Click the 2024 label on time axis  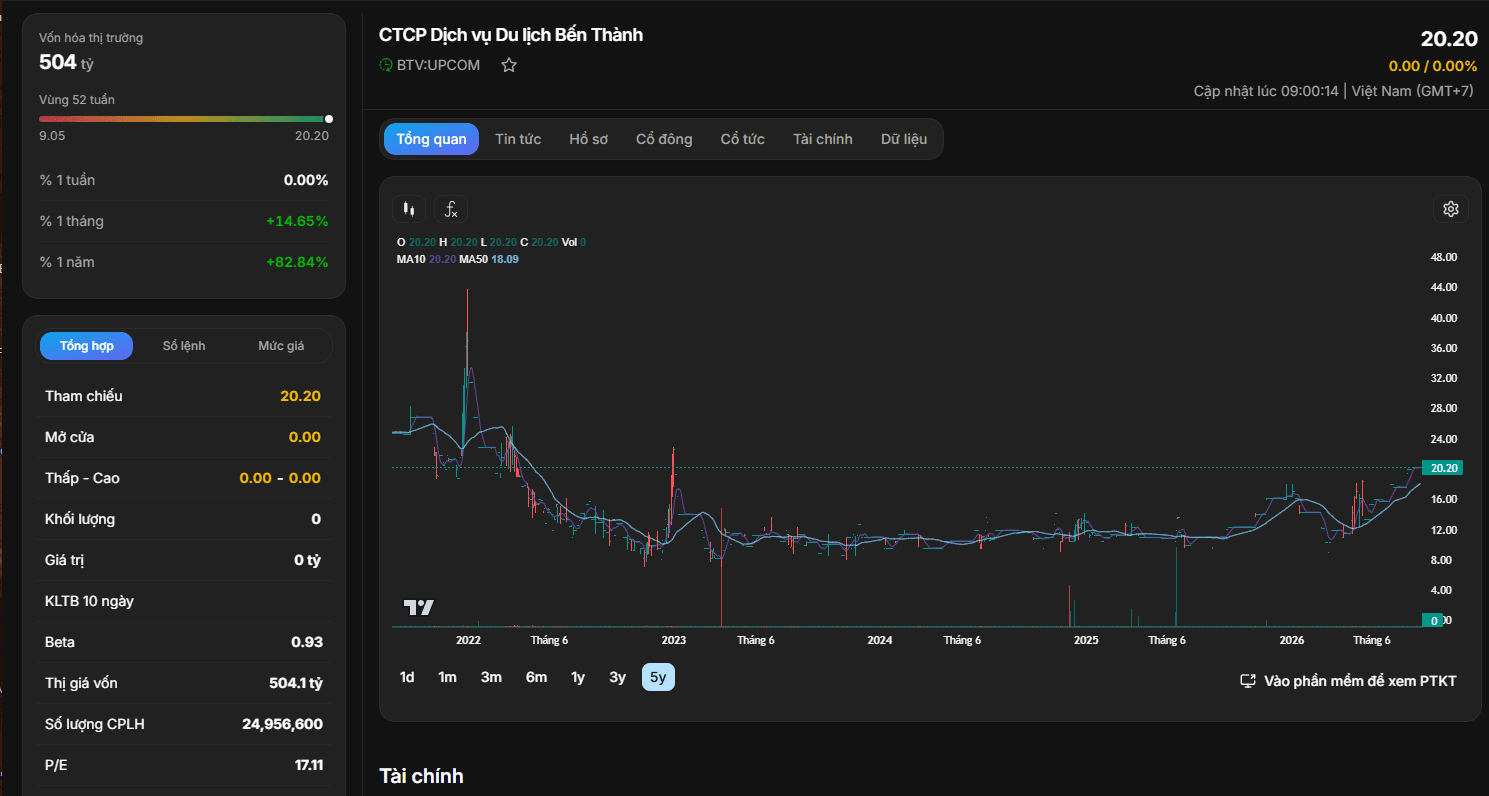pyautogui.click(x=880, y=640)
